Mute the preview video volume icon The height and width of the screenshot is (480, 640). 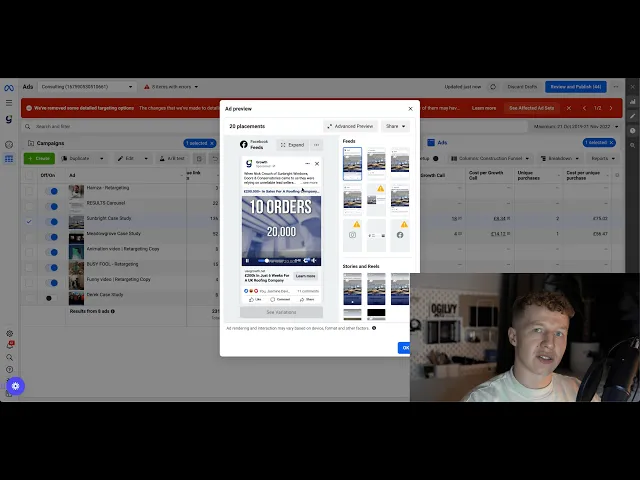[314, 260]
